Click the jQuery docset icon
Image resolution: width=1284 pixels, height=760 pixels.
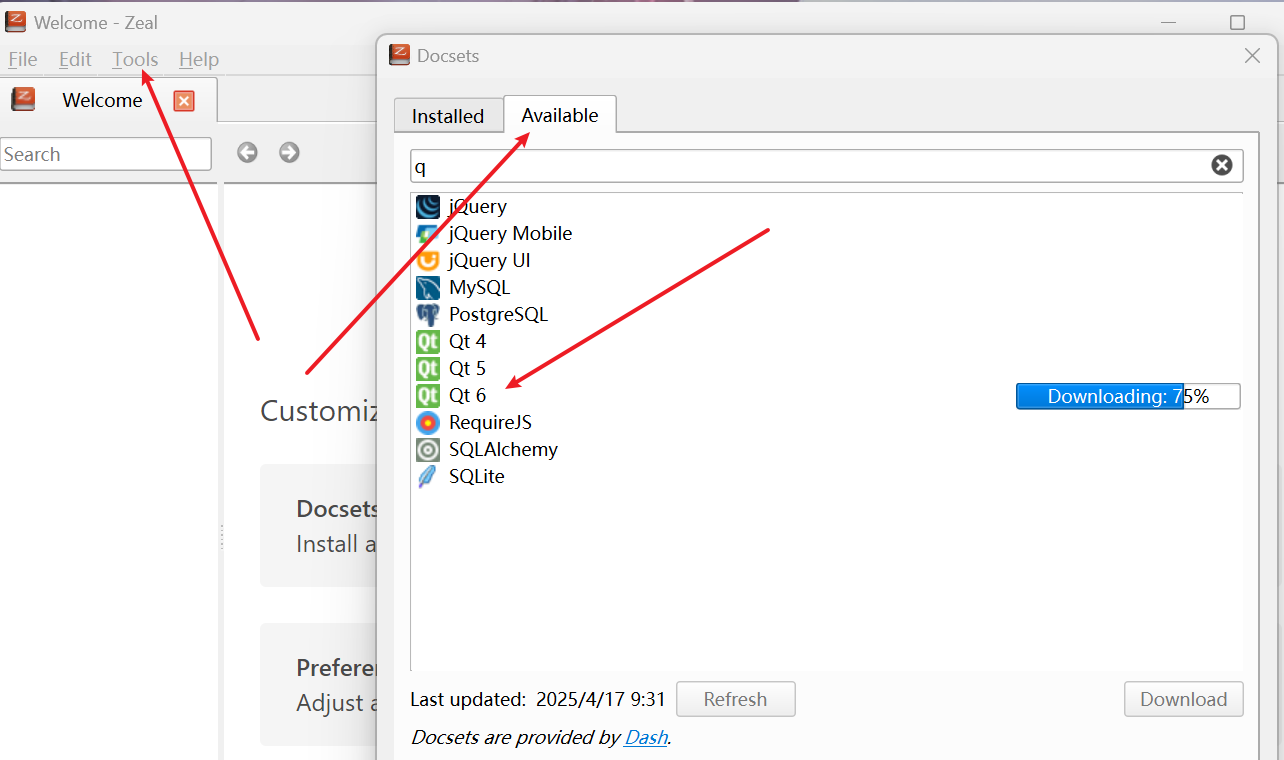point(428,207)
